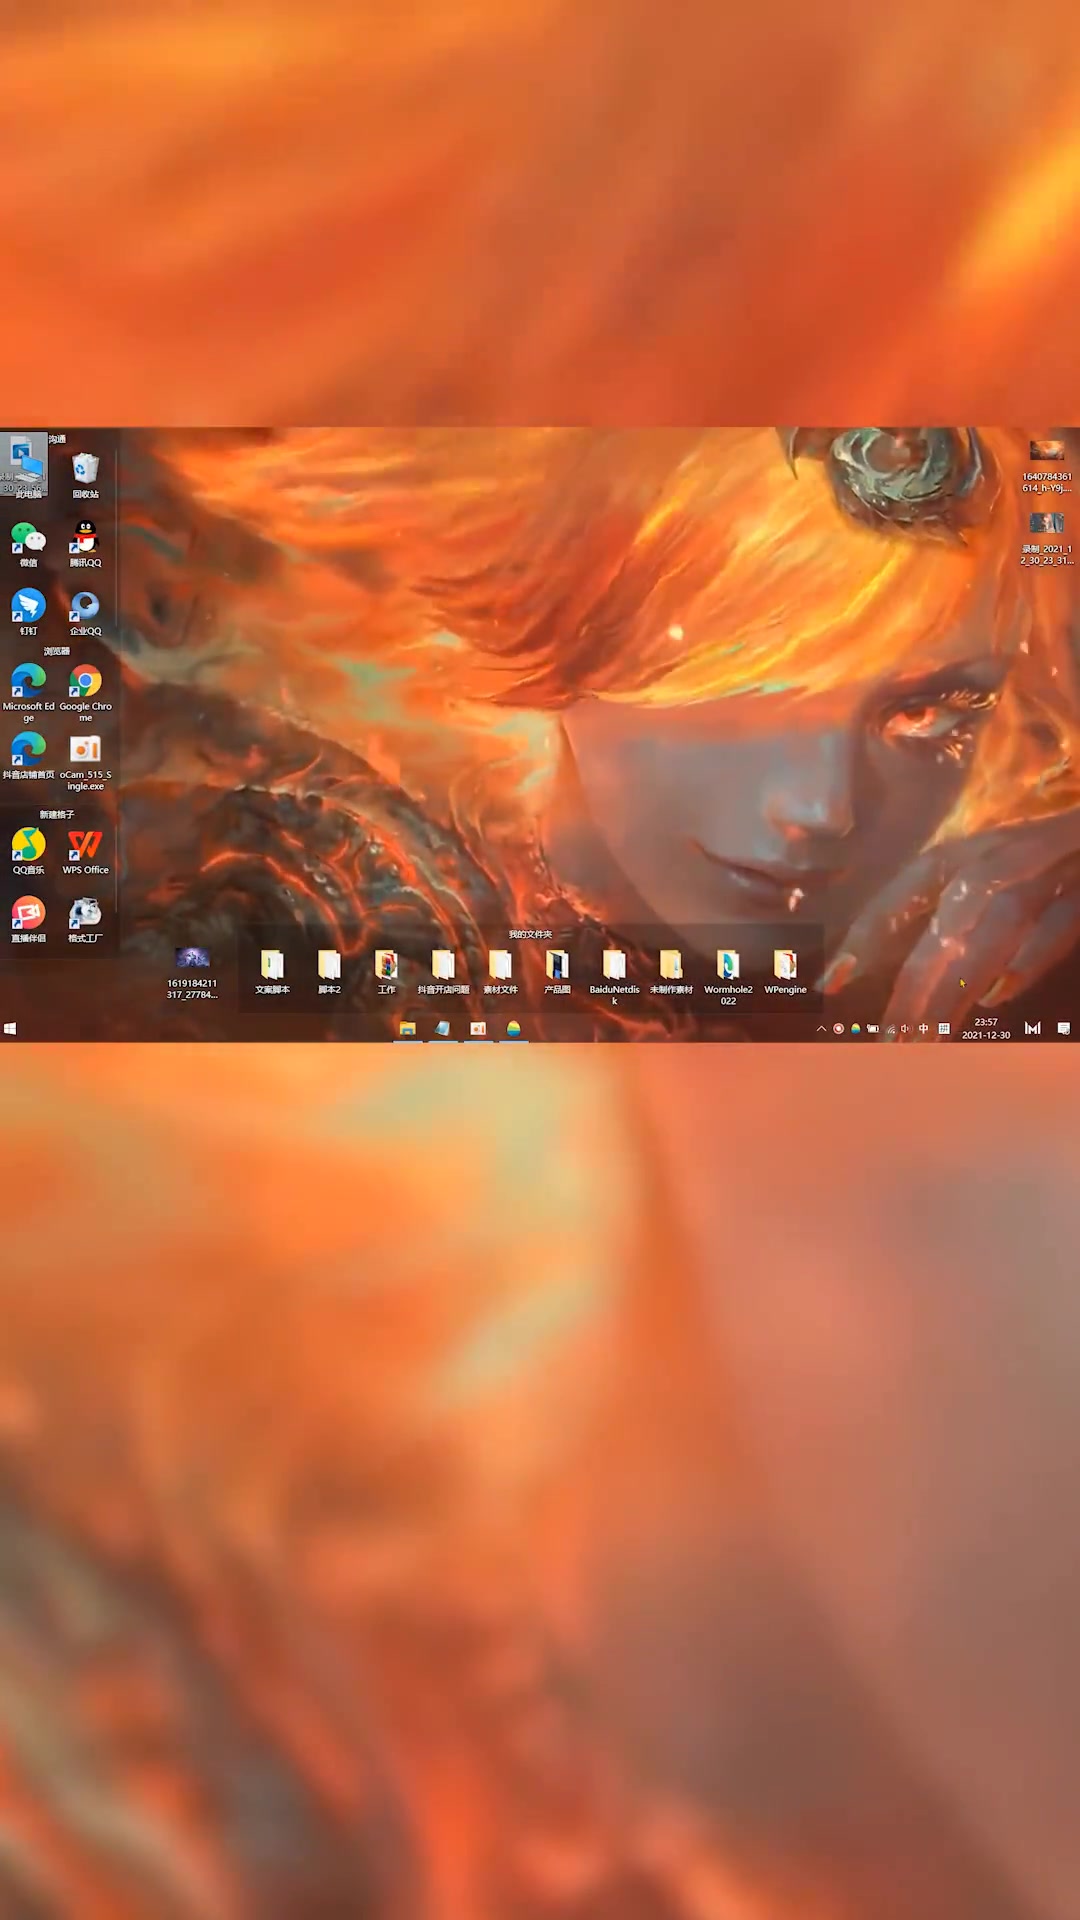Select the 脚本2 folder
Screen dimensions: 1080x1920
(x=329, y=972)
